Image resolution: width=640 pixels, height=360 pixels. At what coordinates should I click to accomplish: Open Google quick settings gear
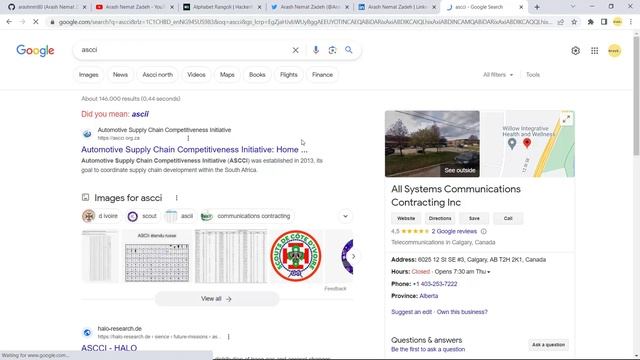point(576,51)
